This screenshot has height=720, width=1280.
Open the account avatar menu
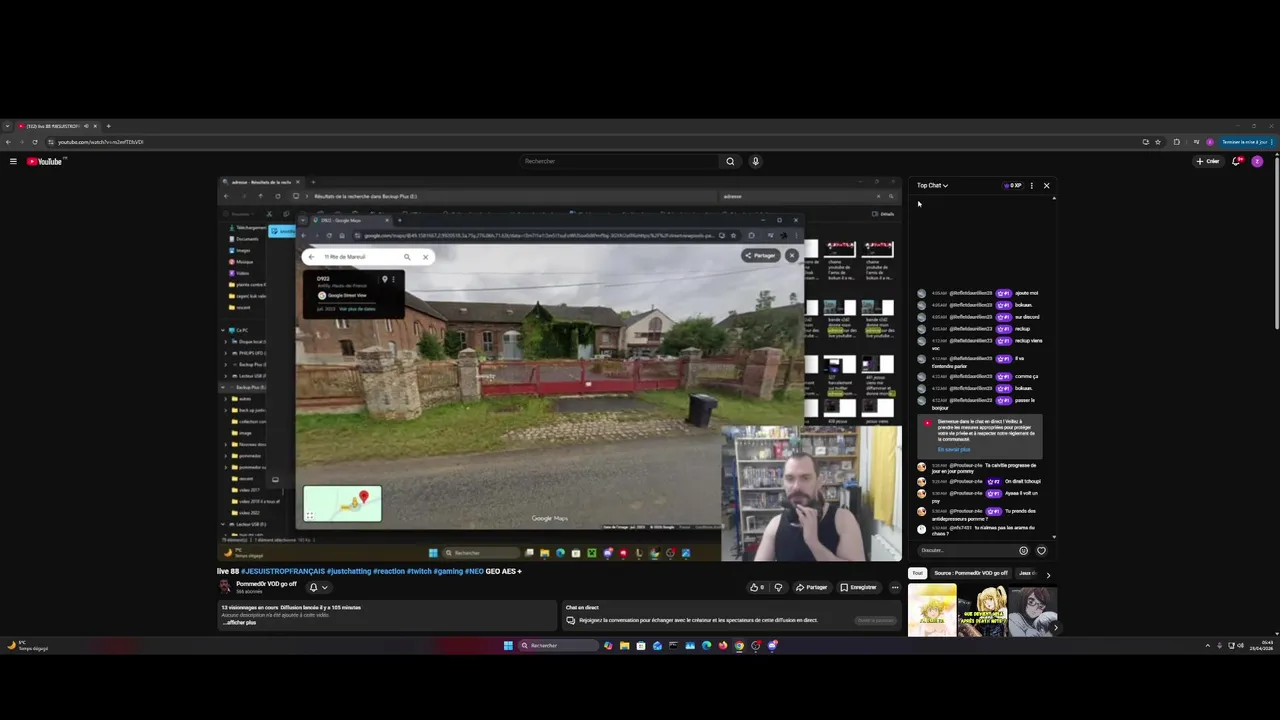pyautogui.click(x=1257, y=161)
